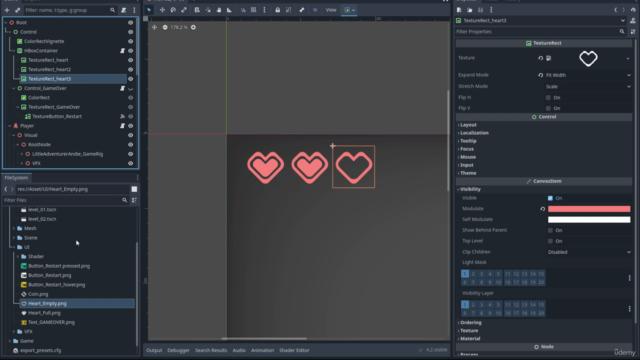Show the Control_GameOver node

pos(131,88)
